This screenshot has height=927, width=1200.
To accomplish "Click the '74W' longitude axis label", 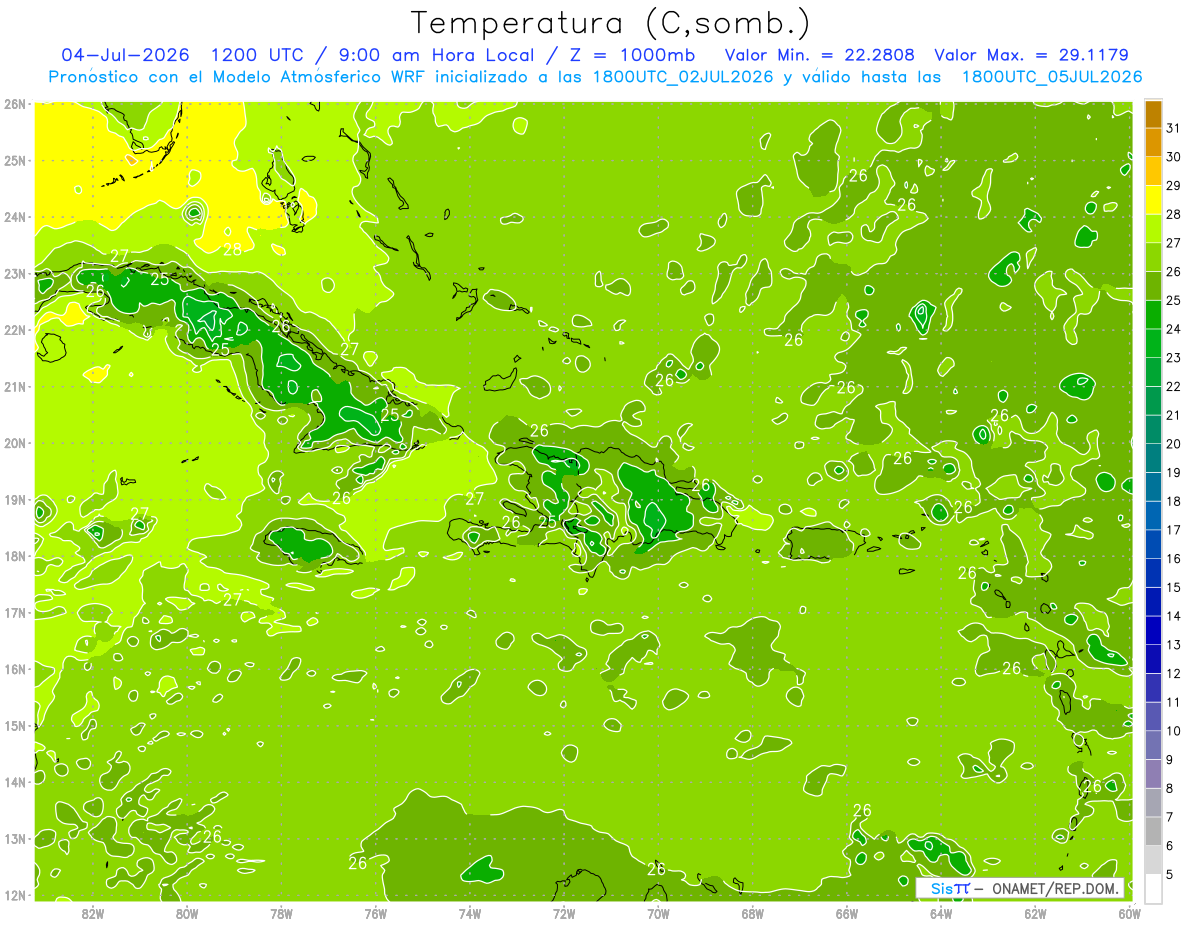I will tap(470, 913).
